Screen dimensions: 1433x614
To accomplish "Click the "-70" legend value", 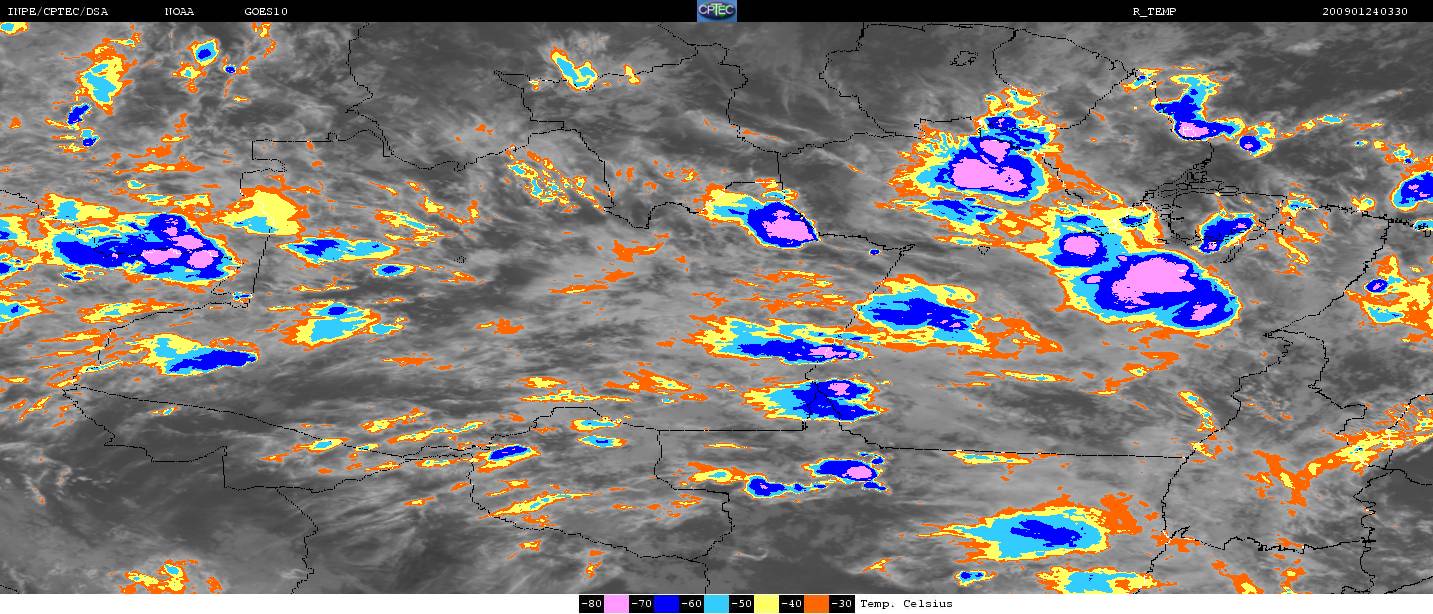I will pos(642,604).
